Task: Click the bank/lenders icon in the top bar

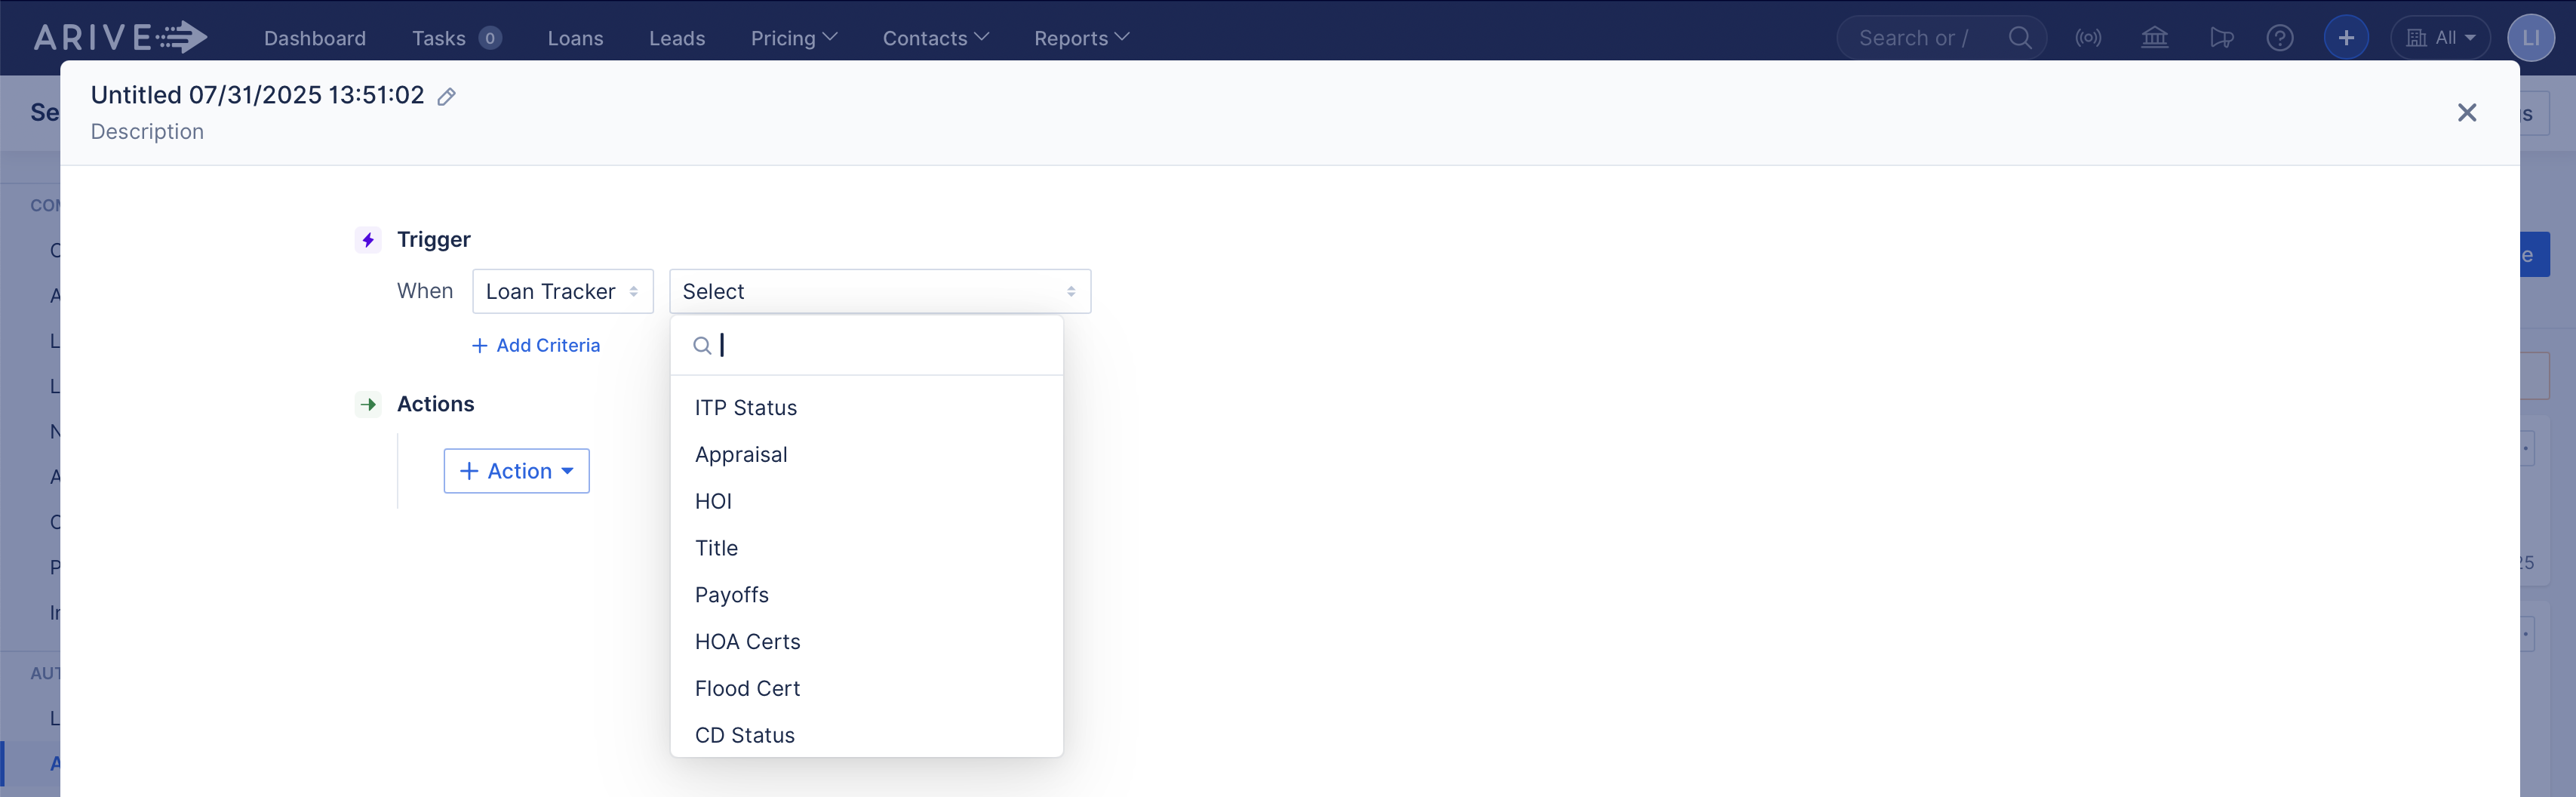Action: pyautogui.click(x=2155, y=37)
